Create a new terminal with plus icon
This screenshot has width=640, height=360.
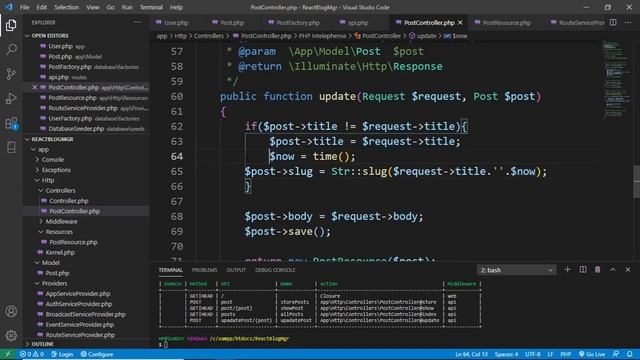click(x=567, y=270)
